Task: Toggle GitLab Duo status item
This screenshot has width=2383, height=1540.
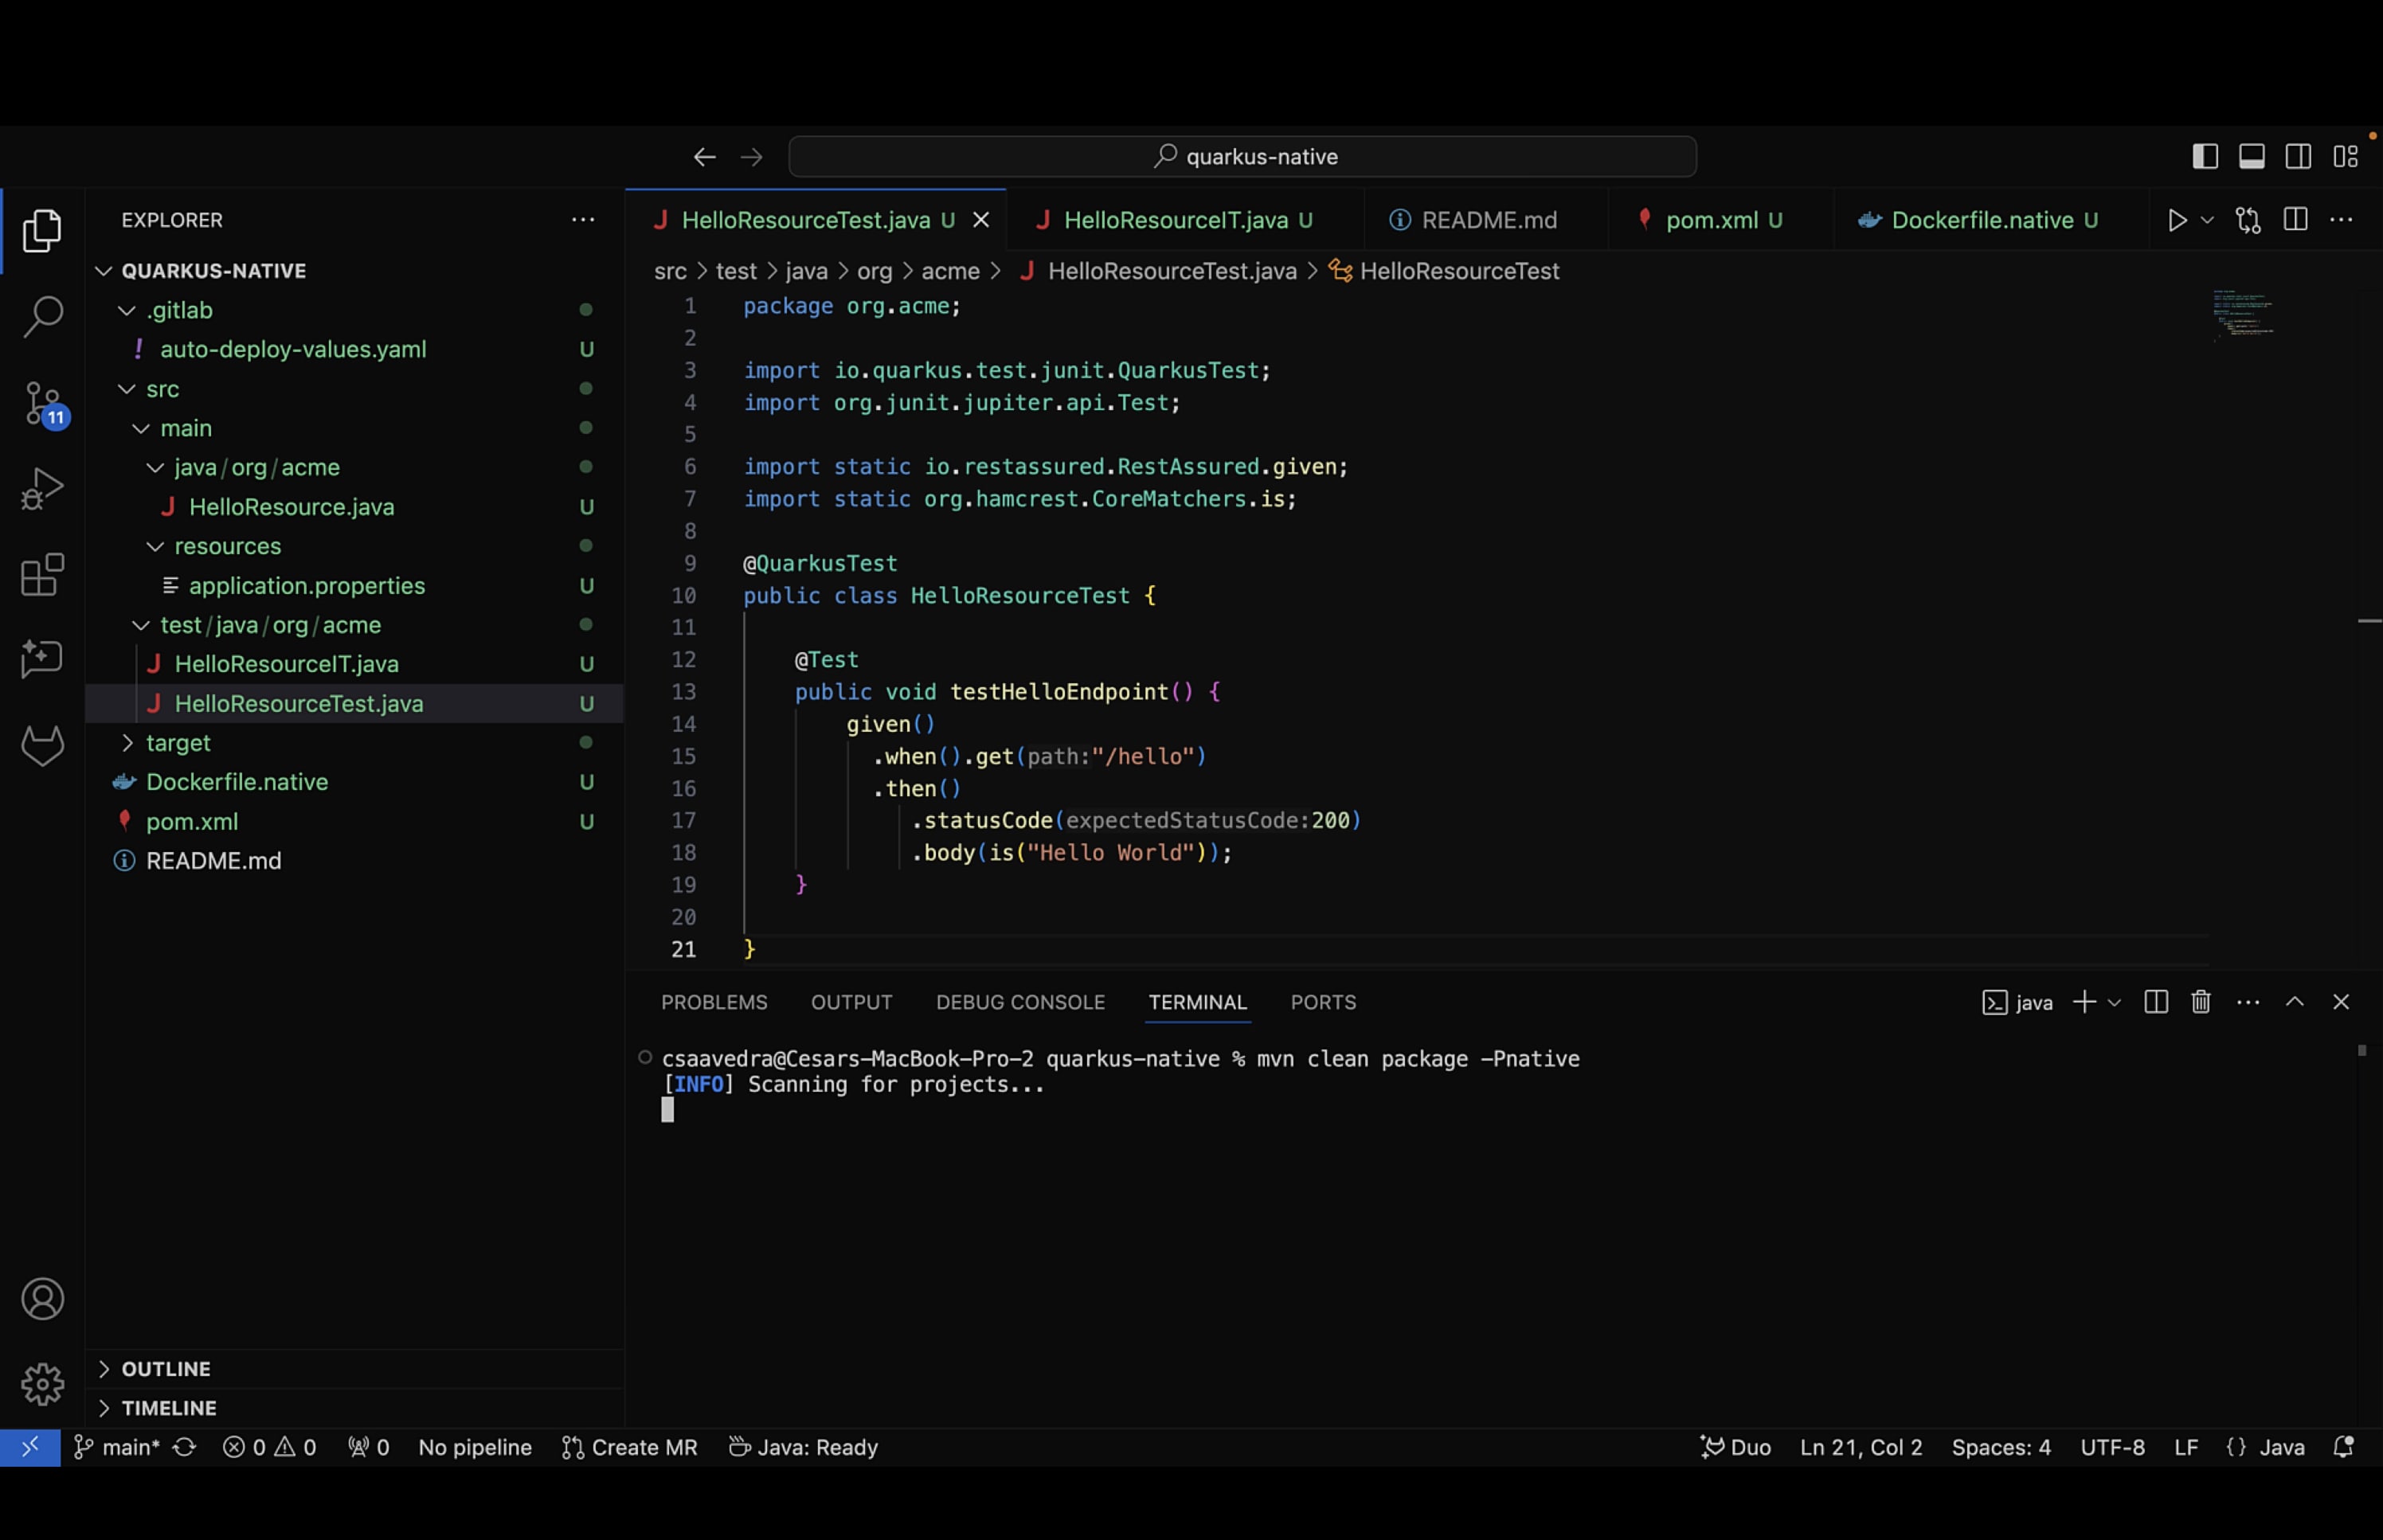Action: tap(1735, 1447)
